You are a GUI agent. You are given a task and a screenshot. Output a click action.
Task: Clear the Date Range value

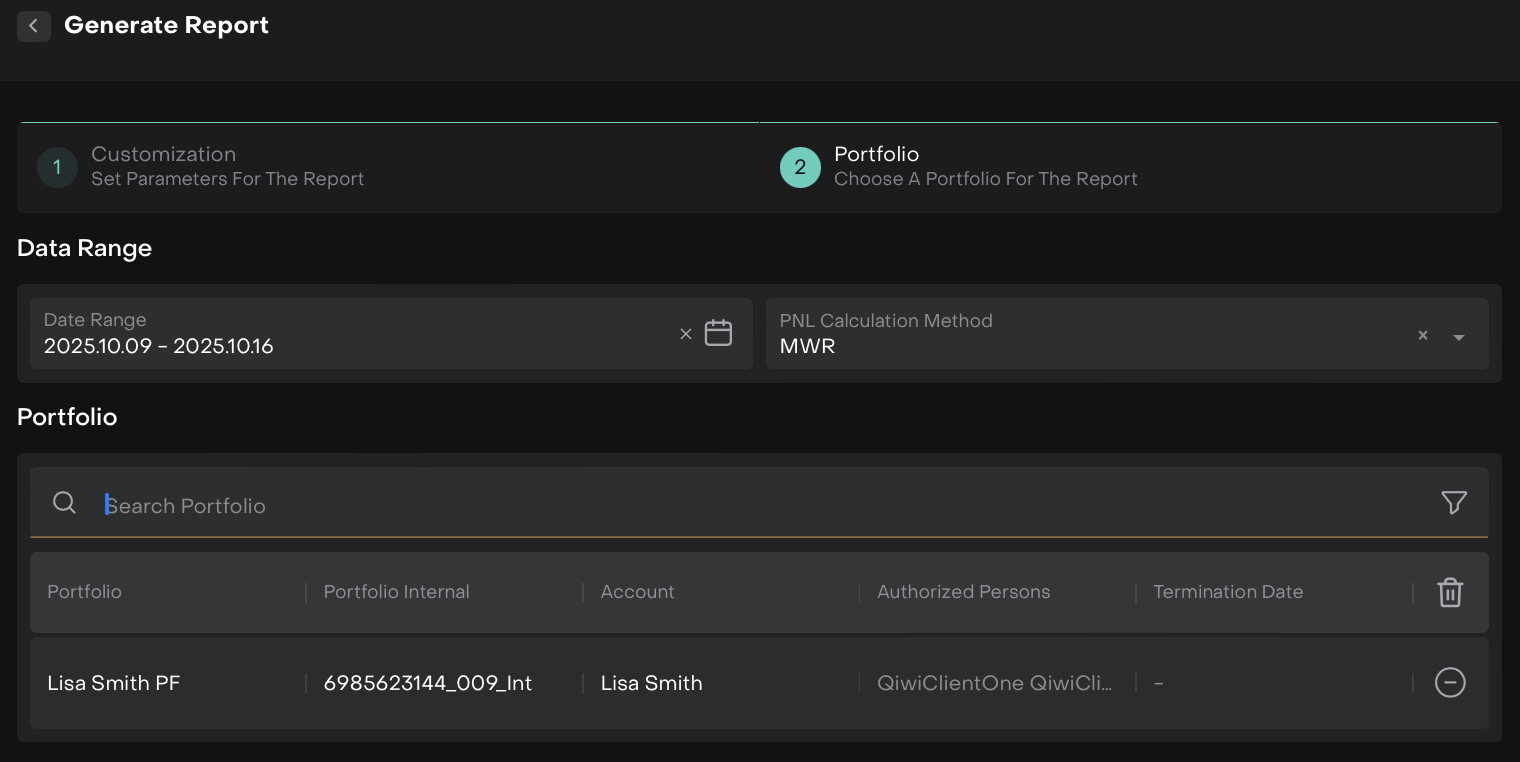pyautogui.click(x=685, y=334)
